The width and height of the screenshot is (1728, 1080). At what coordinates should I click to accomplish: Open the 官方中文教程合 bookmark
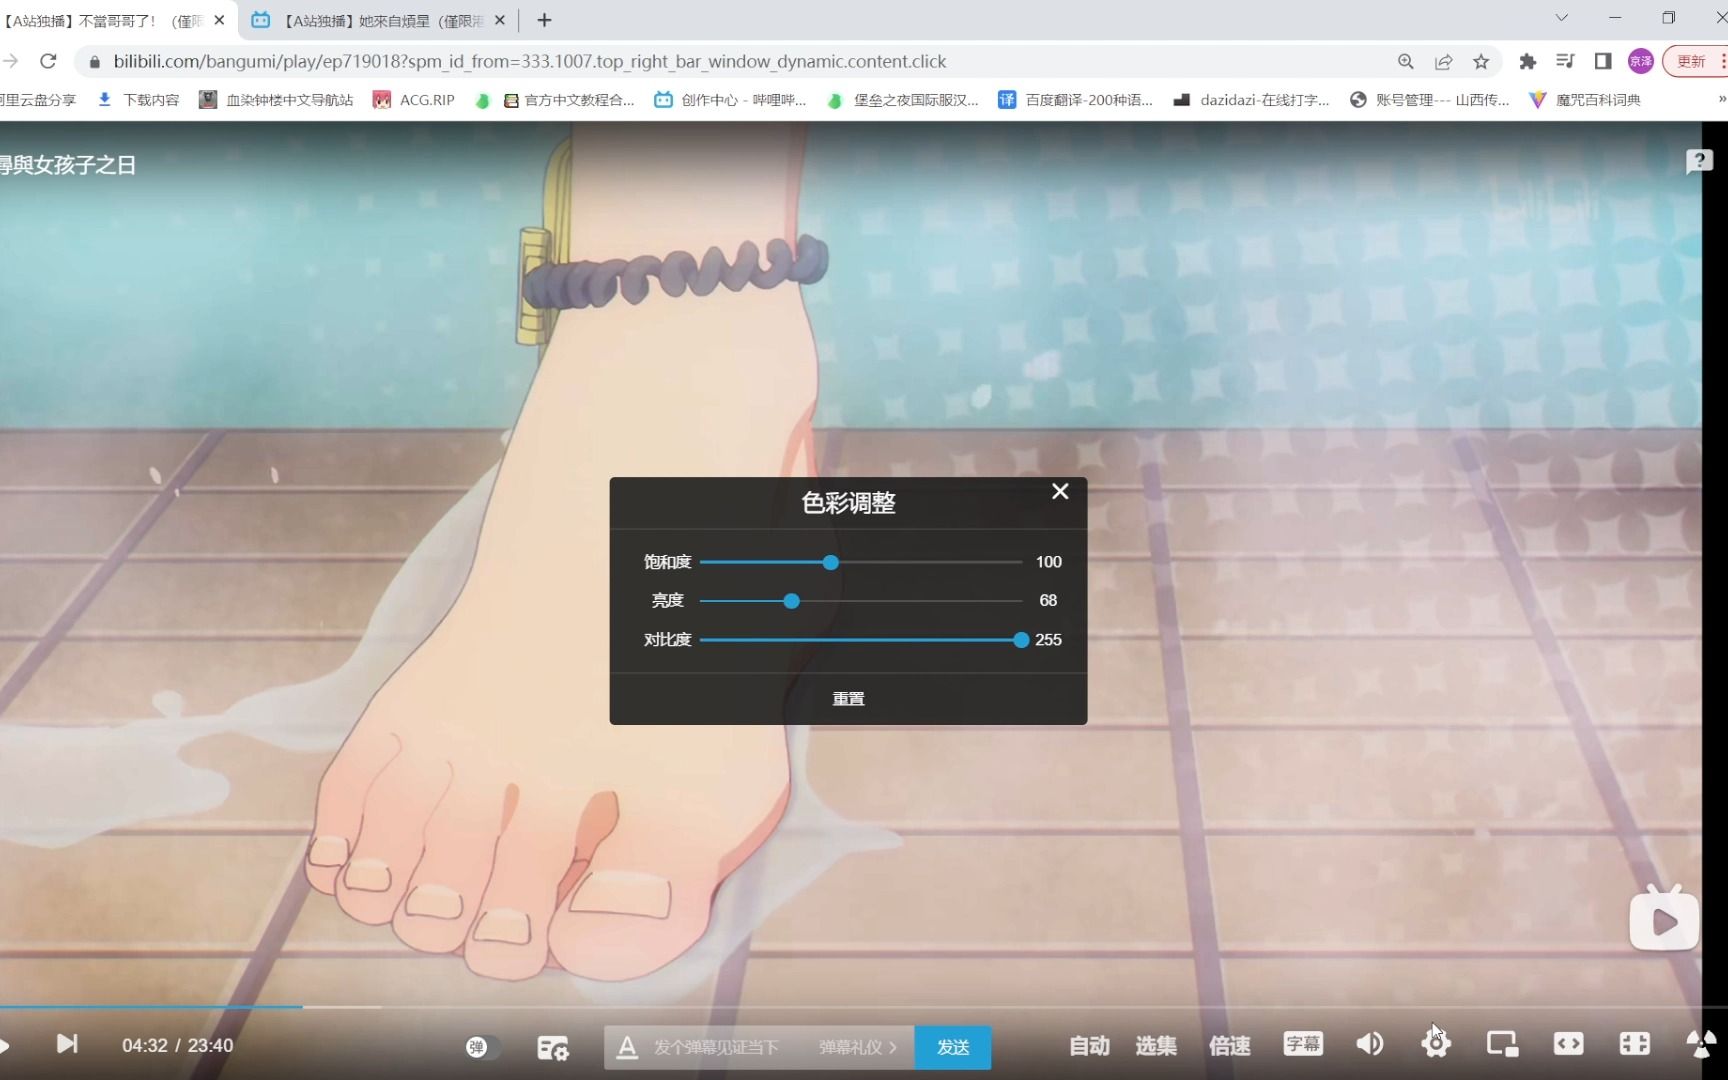click(x=568, y=100)
